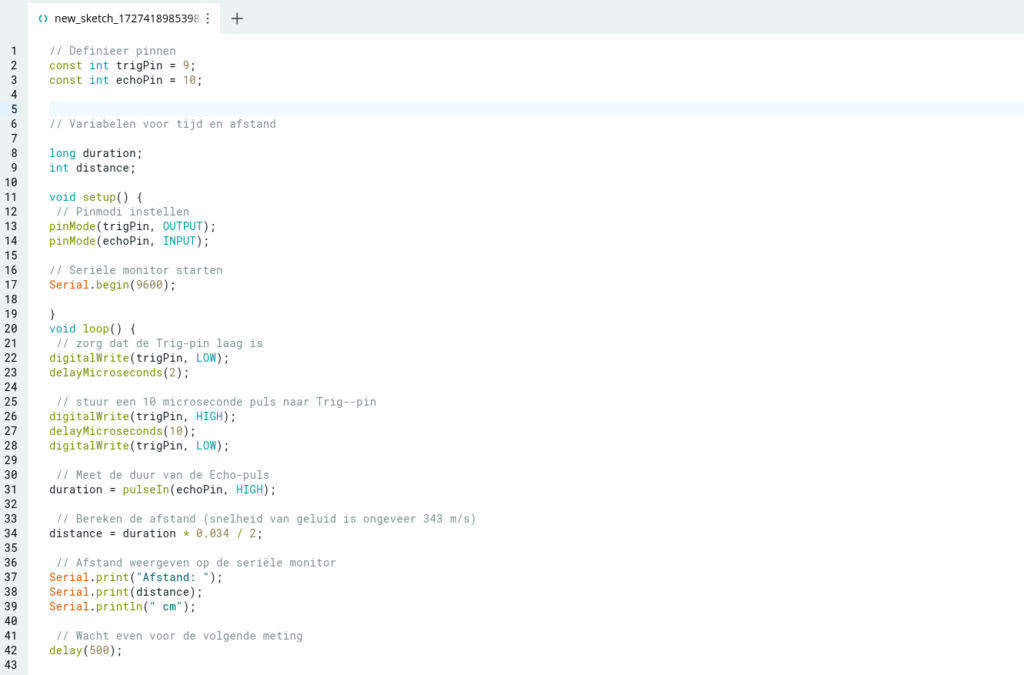Click the delay(500) statement

[85, 650]
